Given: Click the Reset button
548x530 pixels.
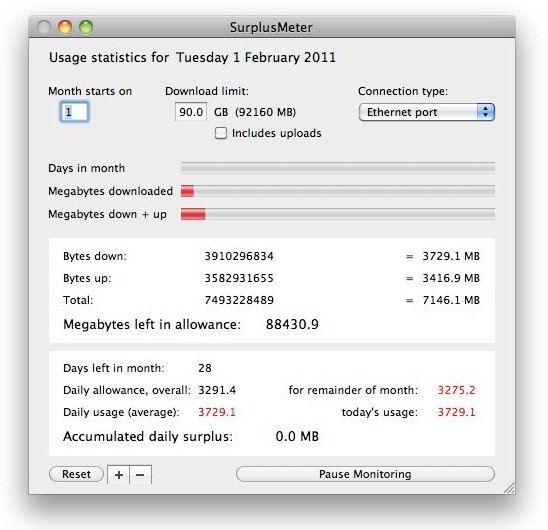Looking at the screenshot, I should click(76, 474).
